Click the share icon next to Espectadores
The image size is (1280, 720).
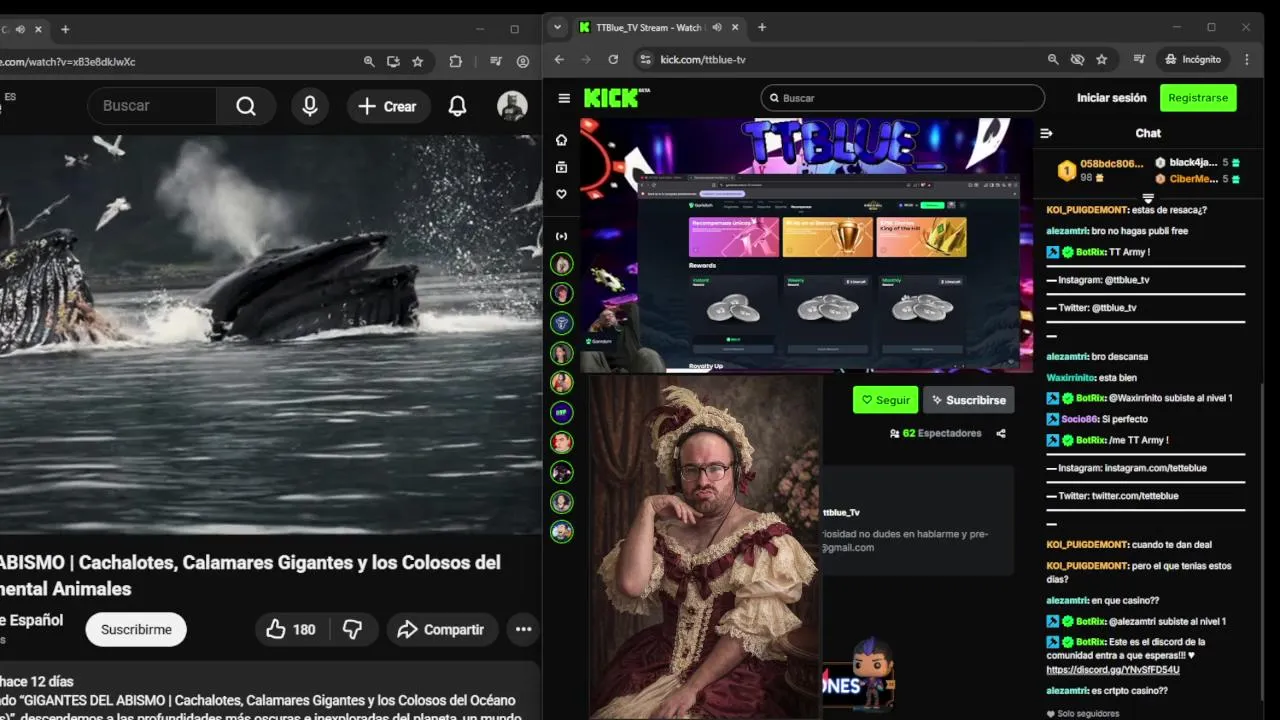tap(1001, 433)
